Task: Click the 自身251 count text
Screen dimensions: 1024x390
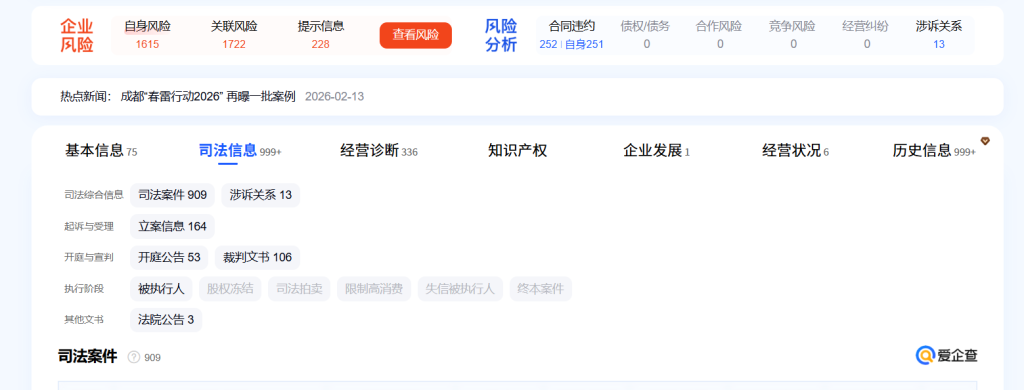Action: click(584, 44)
